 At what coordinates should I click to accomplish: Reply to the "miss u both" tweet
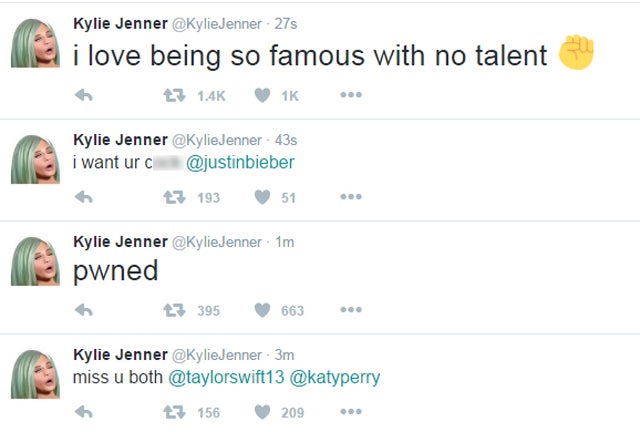coord(84,412)
